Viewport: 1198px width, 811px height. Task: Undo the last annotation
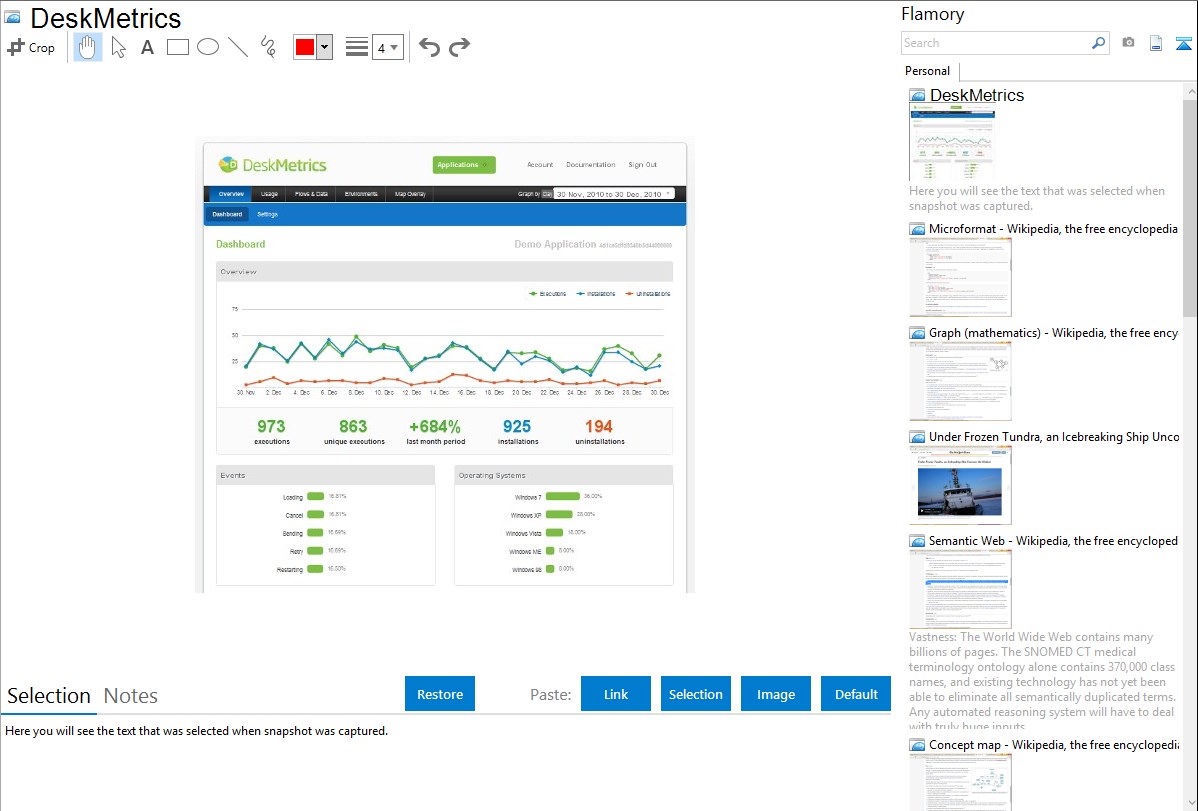tap(429, 47)
